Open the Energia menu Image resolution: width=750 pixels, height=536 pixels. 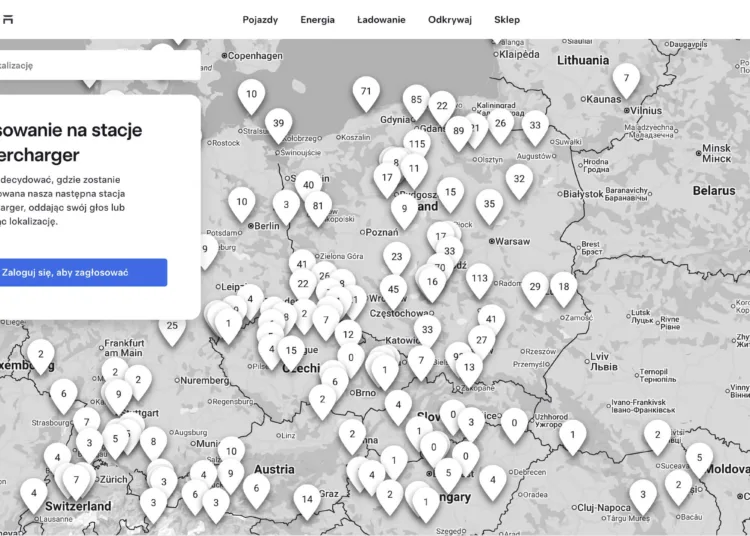[x=317, y=20]
